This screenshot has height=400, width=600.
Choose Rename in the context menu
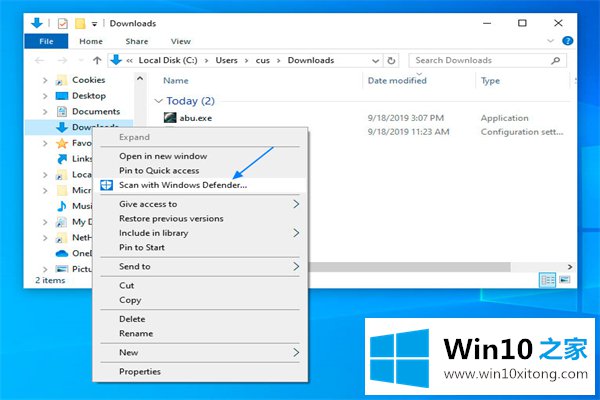pos(199,334)
